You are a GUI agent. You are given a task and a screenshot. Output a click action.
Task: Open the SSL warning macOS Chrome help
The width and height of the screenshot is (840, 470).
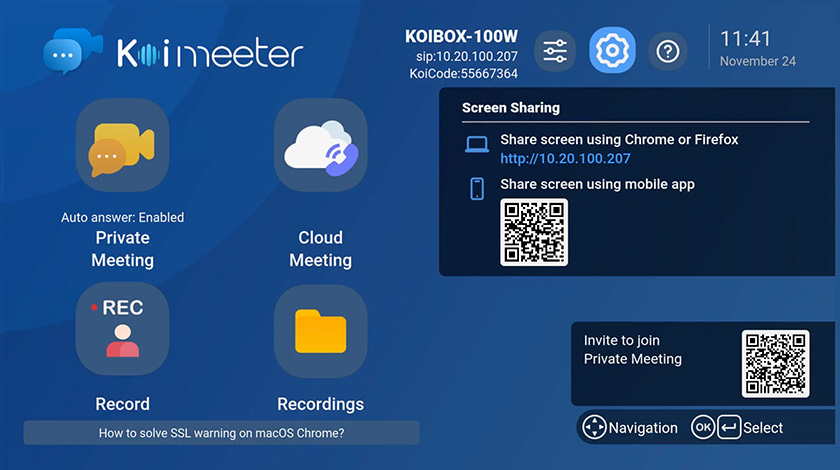221,433
